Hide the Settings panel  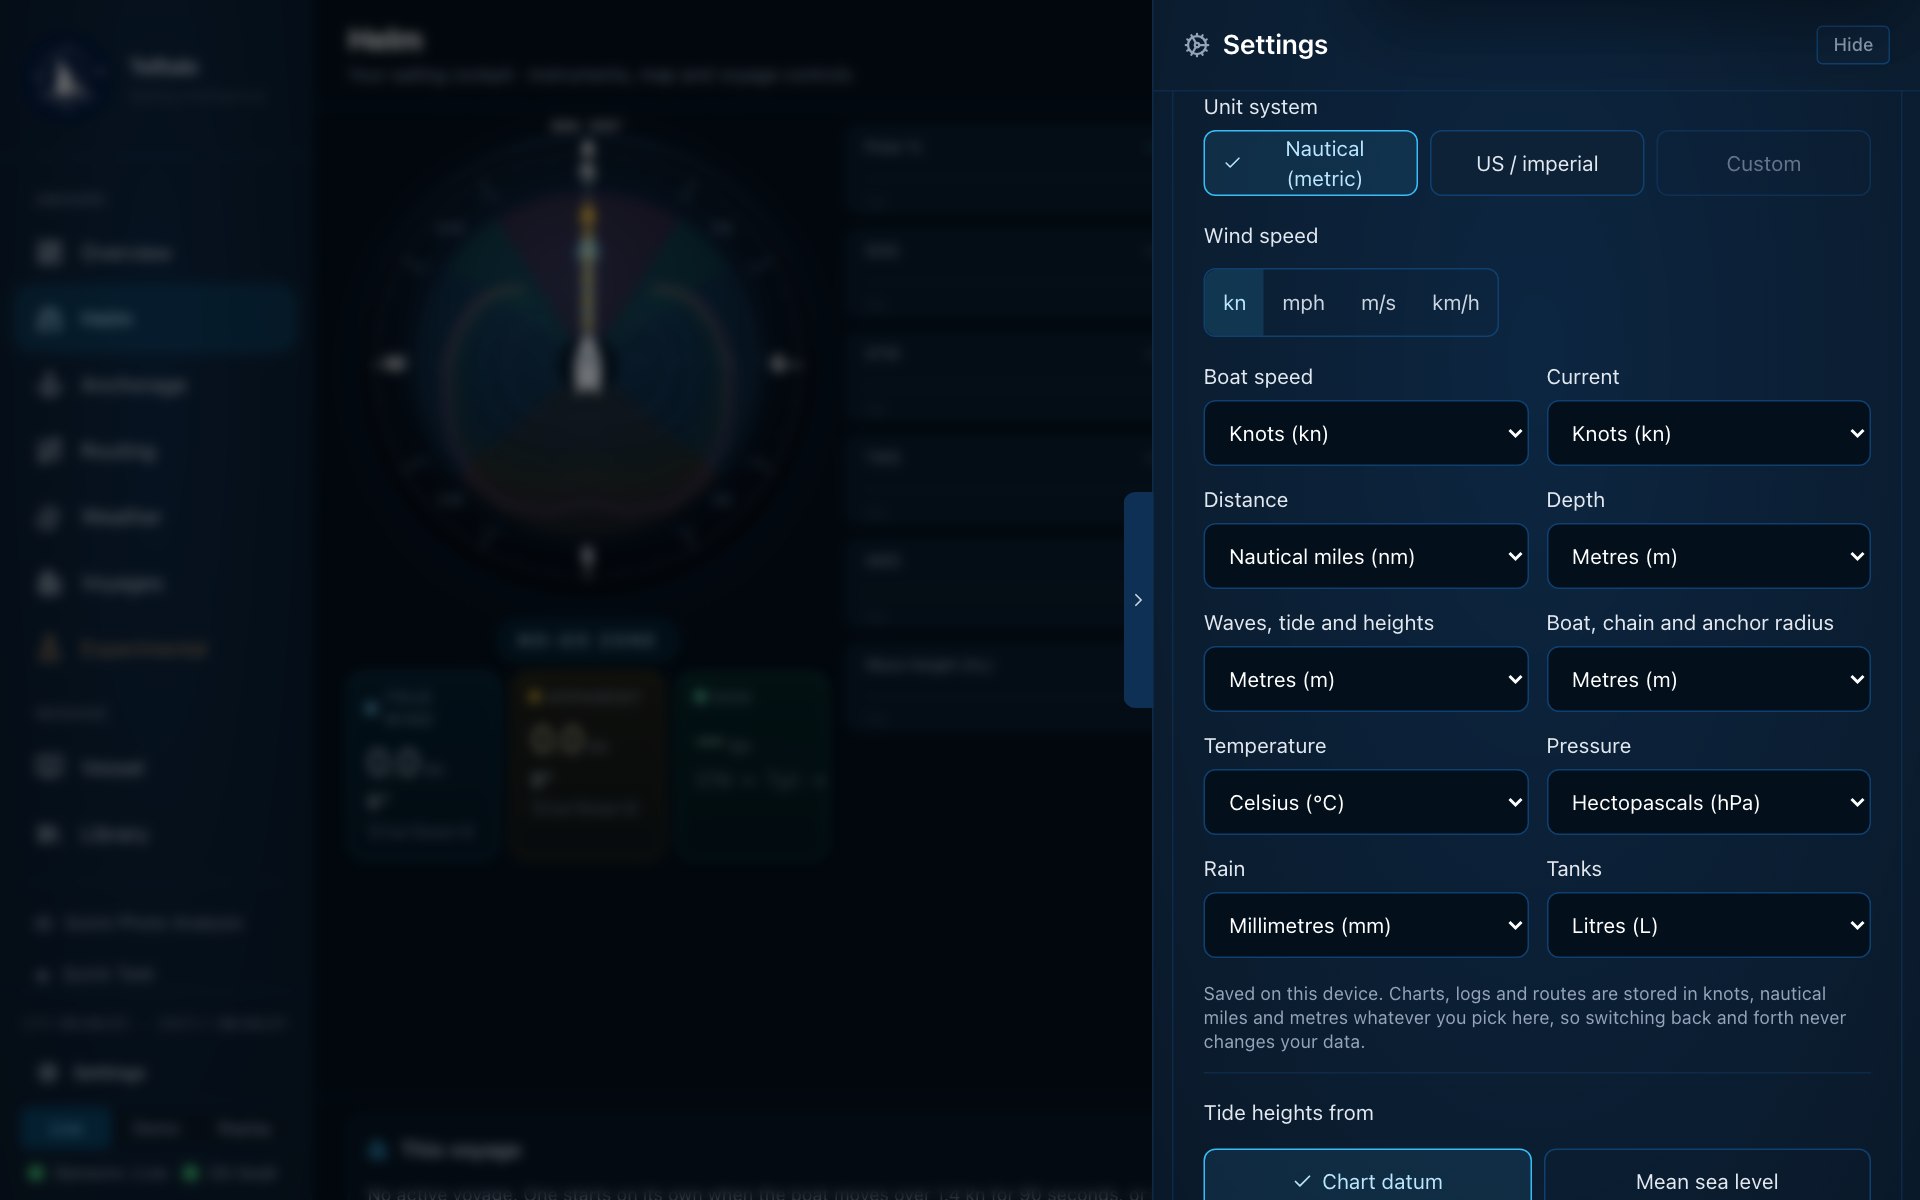click(1852, 45)
